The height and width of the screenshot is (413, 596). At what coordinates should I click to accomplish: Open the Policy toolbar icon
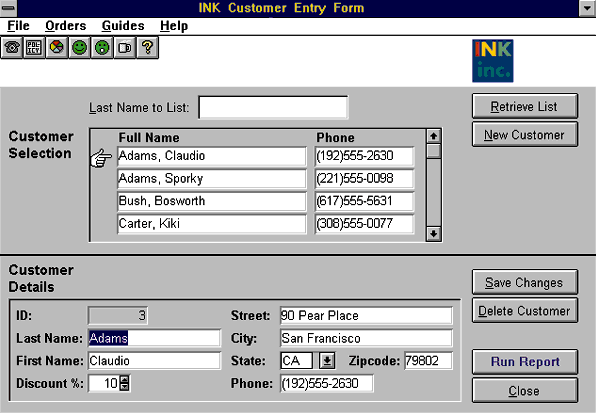coord(34,48)
